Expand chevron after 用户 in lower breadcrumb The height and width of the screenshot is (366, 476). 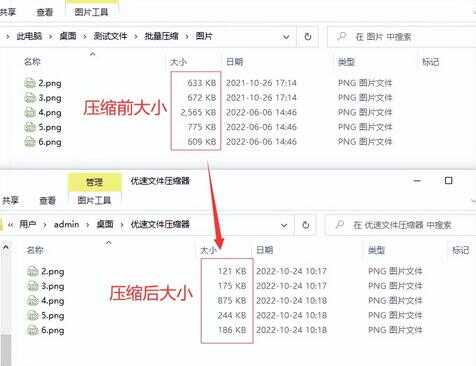tap(45, 225)
